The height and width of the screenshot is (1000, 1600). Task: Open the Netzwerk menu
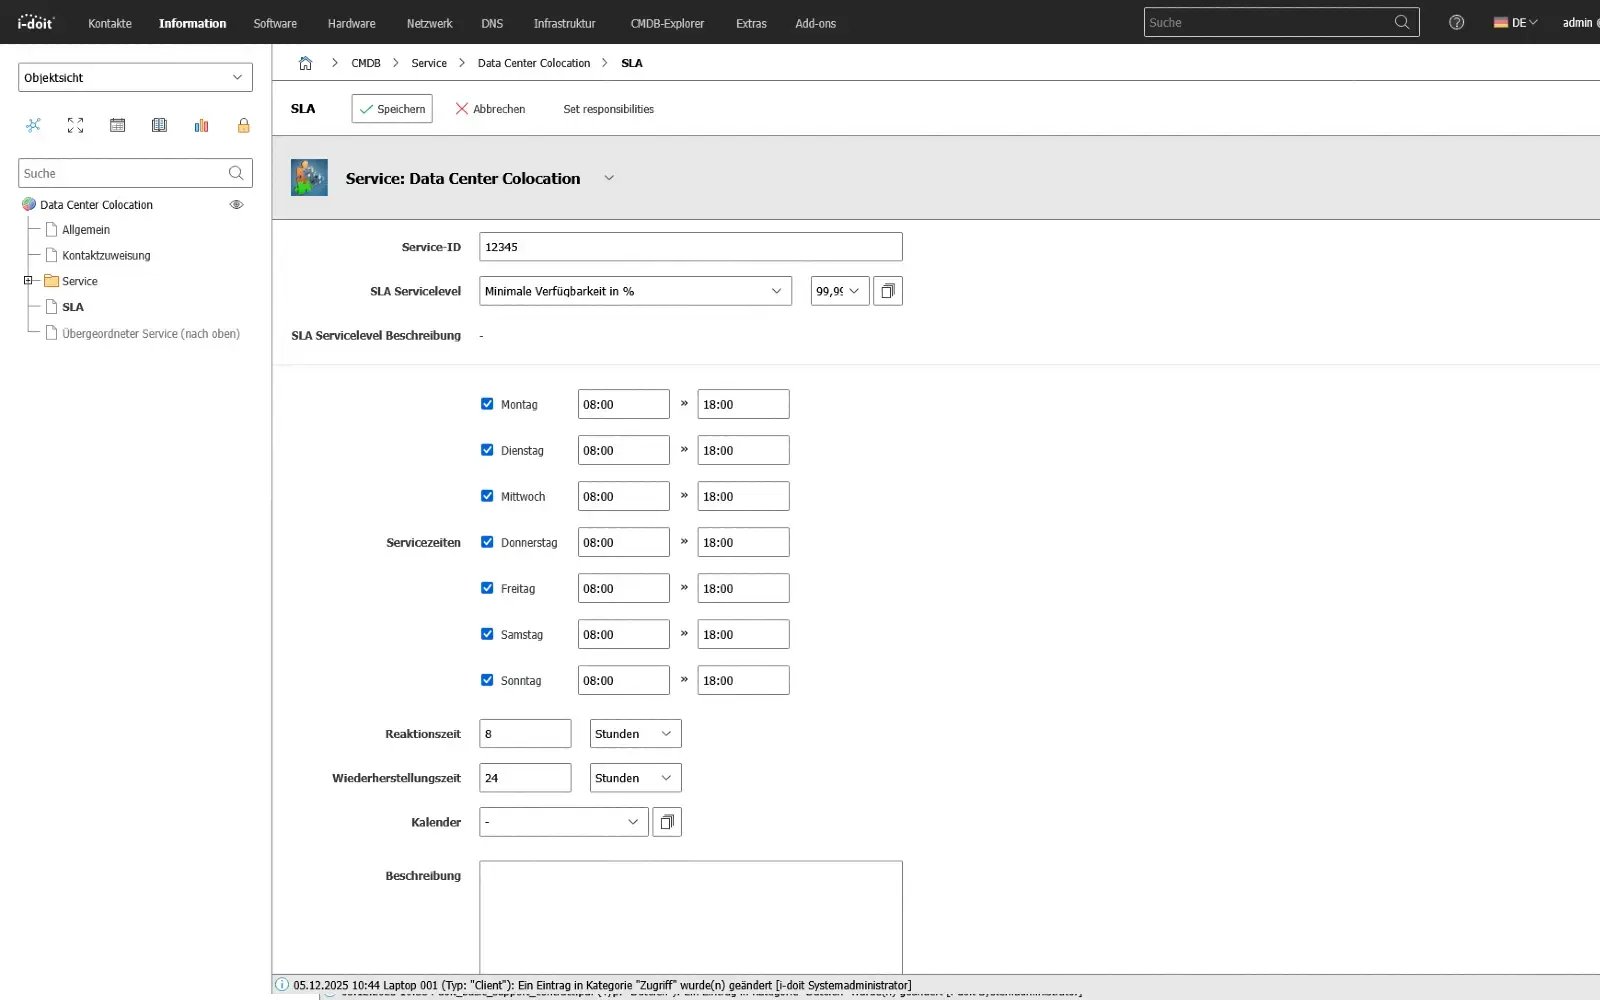pos(428,23)
